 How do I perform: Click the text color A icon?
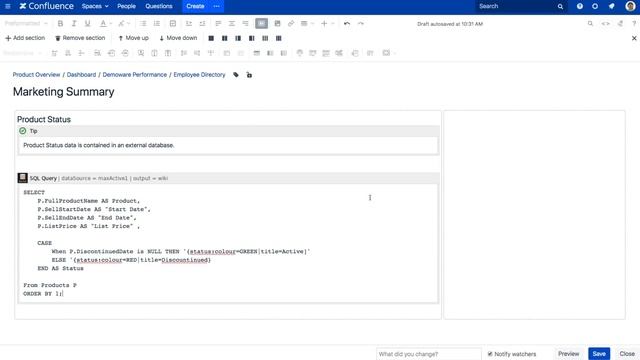pyautogui.click(x=103, y=24)
